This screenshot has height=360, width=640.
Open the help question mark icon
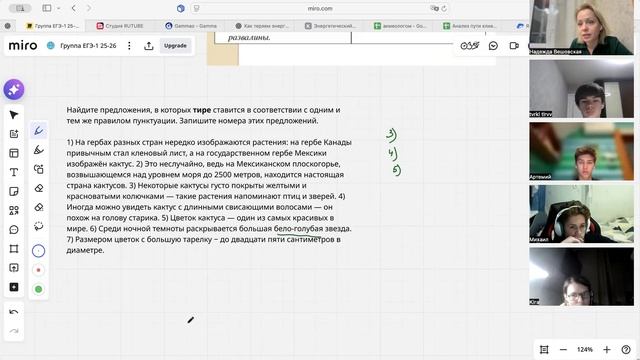pos(626,349)
